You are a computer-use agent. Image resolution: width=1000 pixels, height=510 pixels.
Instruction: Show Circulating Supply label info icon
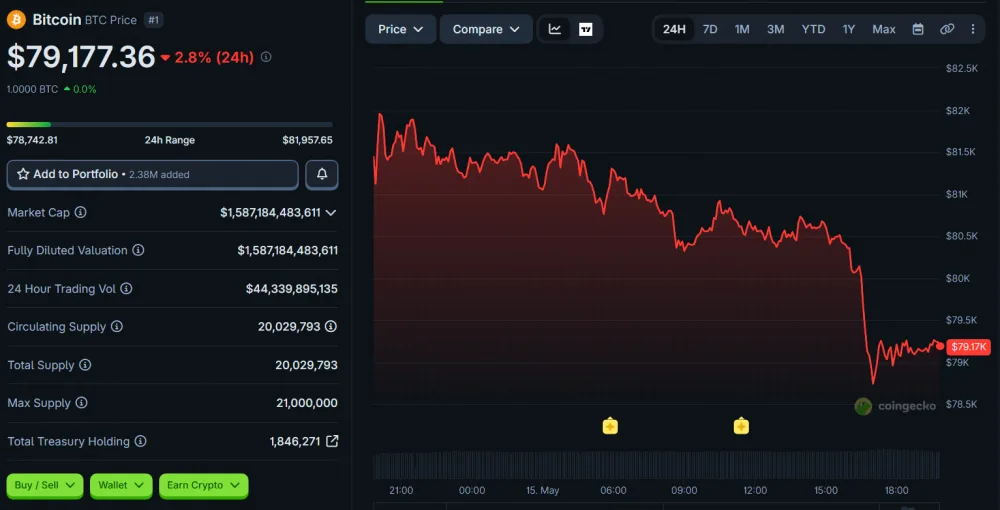click(117, 326)
